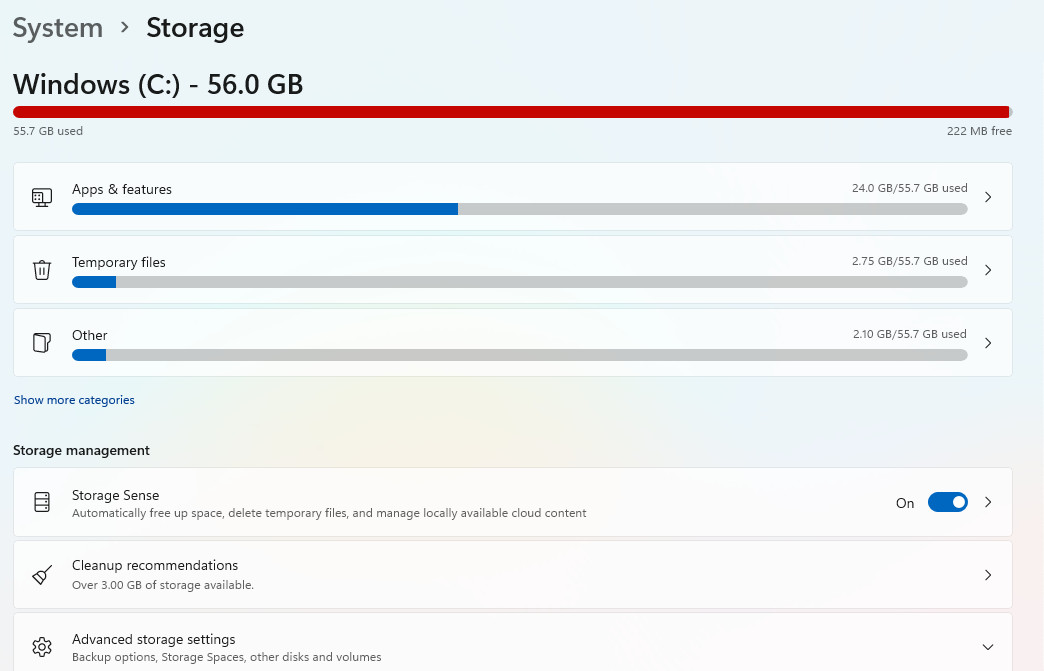Click the Other category document icon
Viewport: 1044px width, 671px height.
[x=42, y=343]
